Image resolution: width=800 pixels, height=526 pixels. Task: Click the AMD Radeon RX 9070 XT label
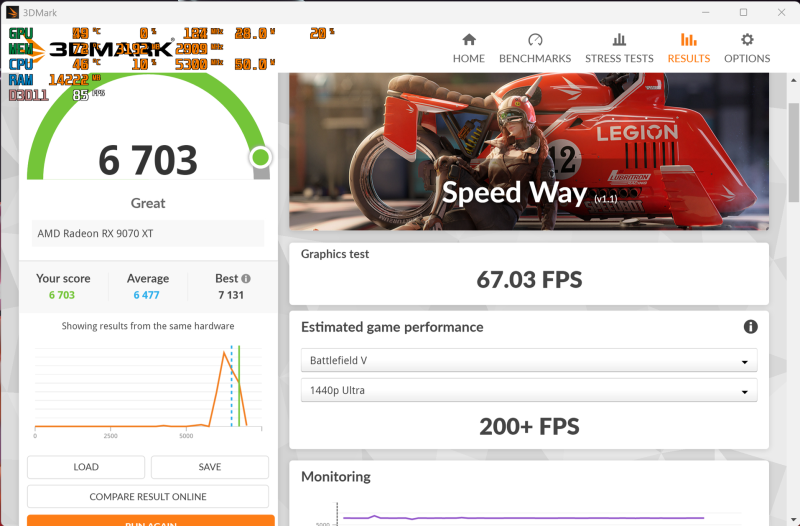95,234
